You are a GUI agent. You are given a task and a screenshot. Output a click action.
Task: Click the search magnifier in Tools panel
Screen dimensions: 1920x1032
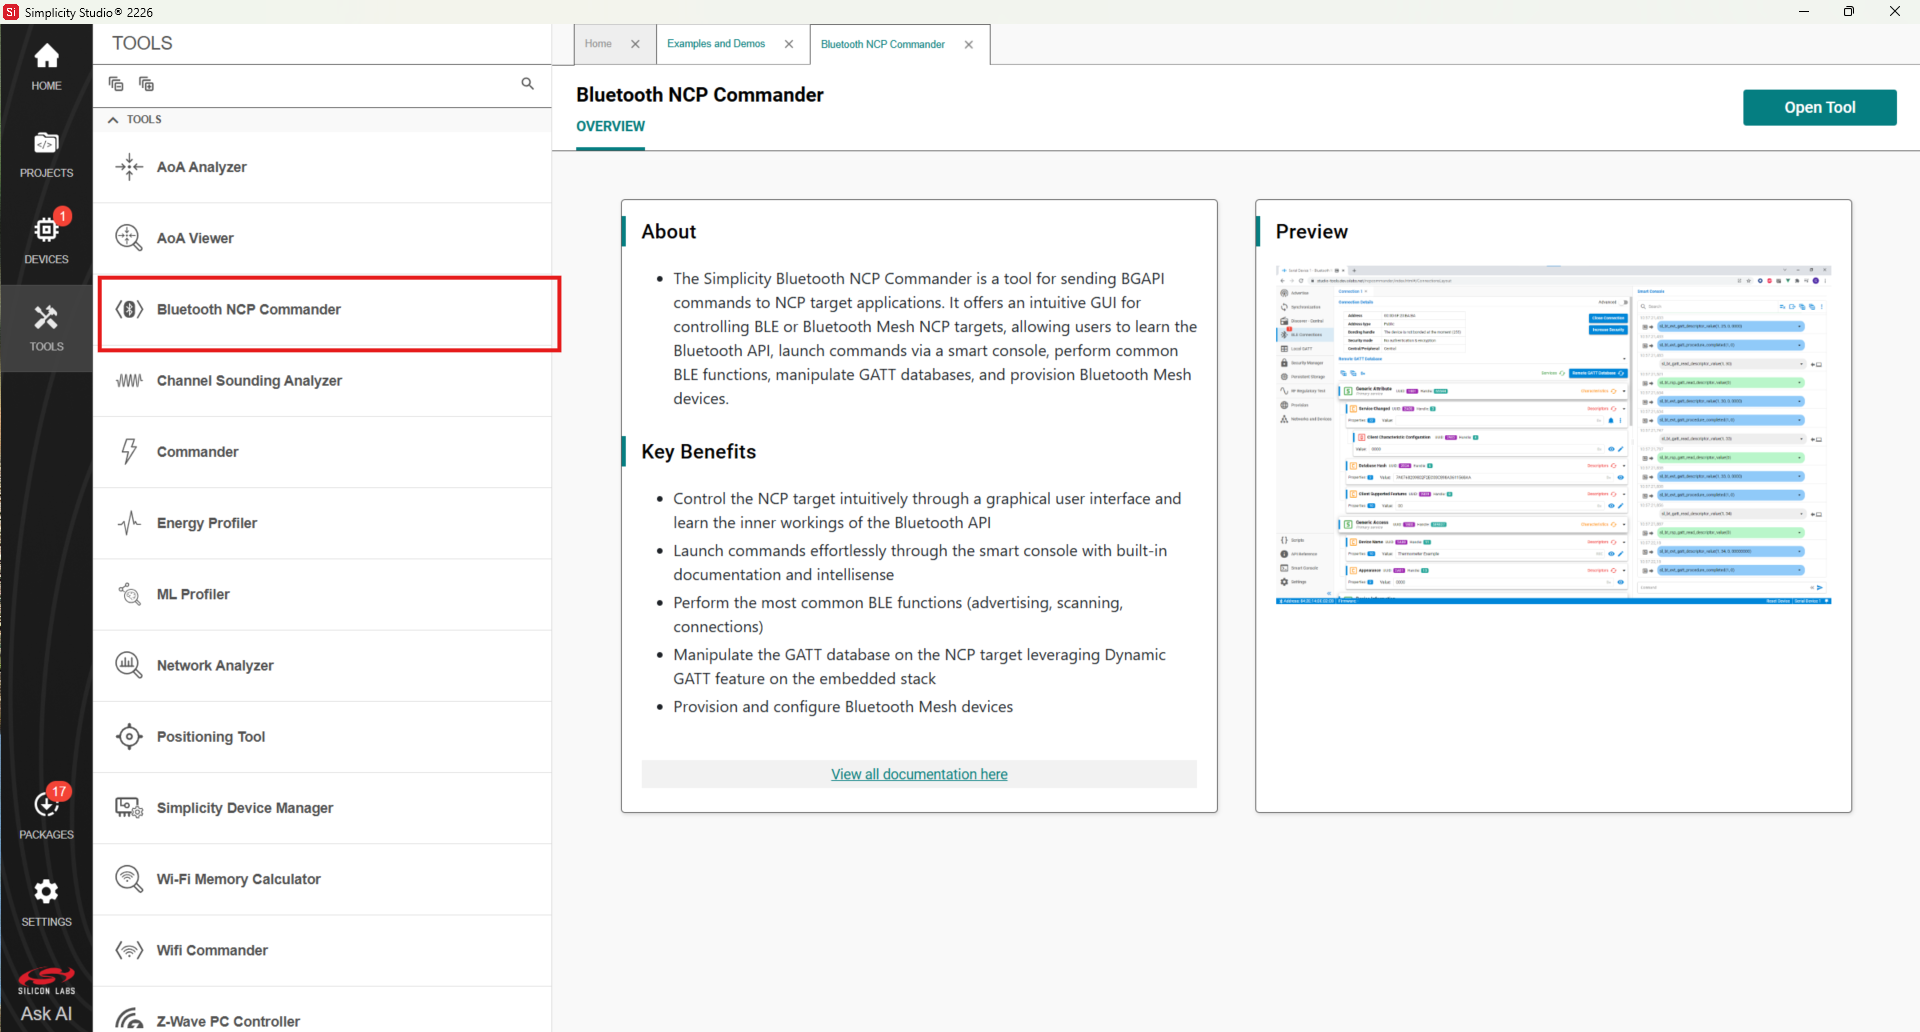click(x=527, y=84)
